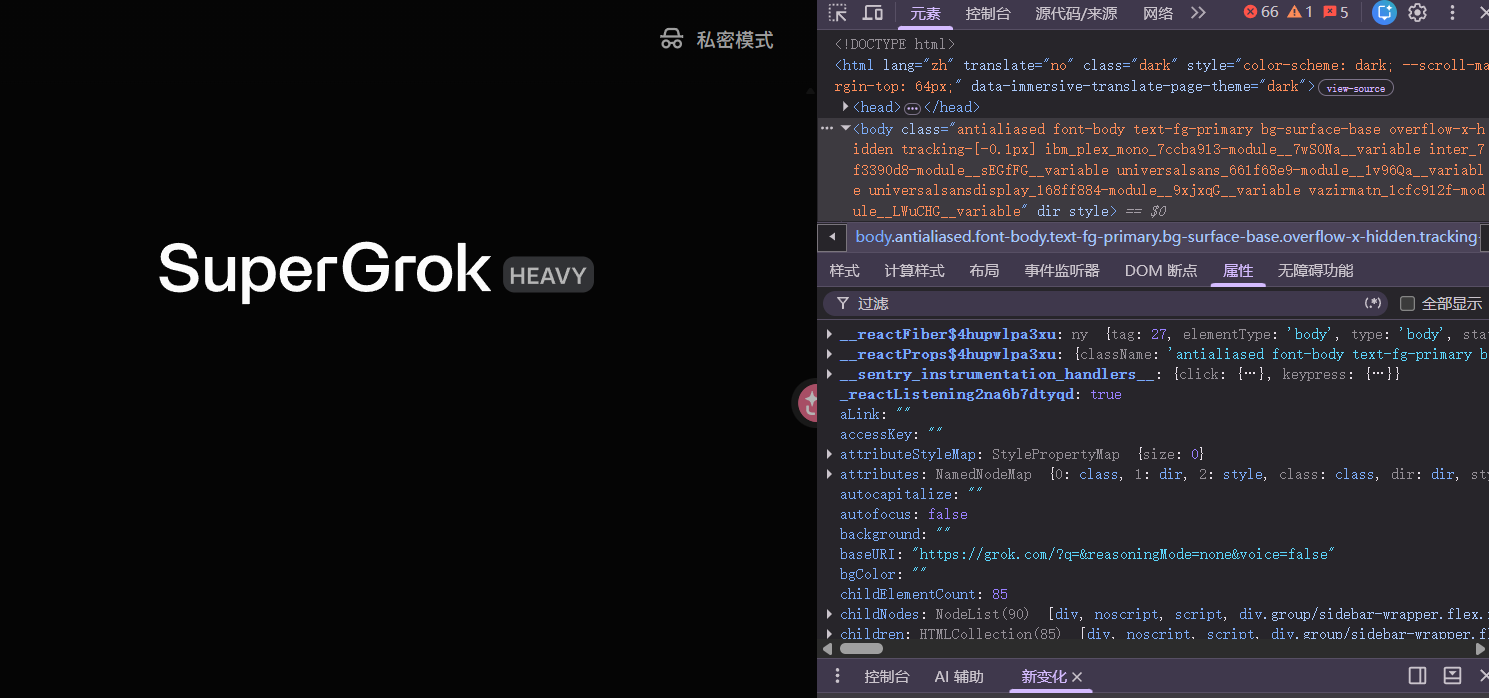Open the 计算样式 pane tab
The height and width of the screenshot is (698, 1489).
914,271
